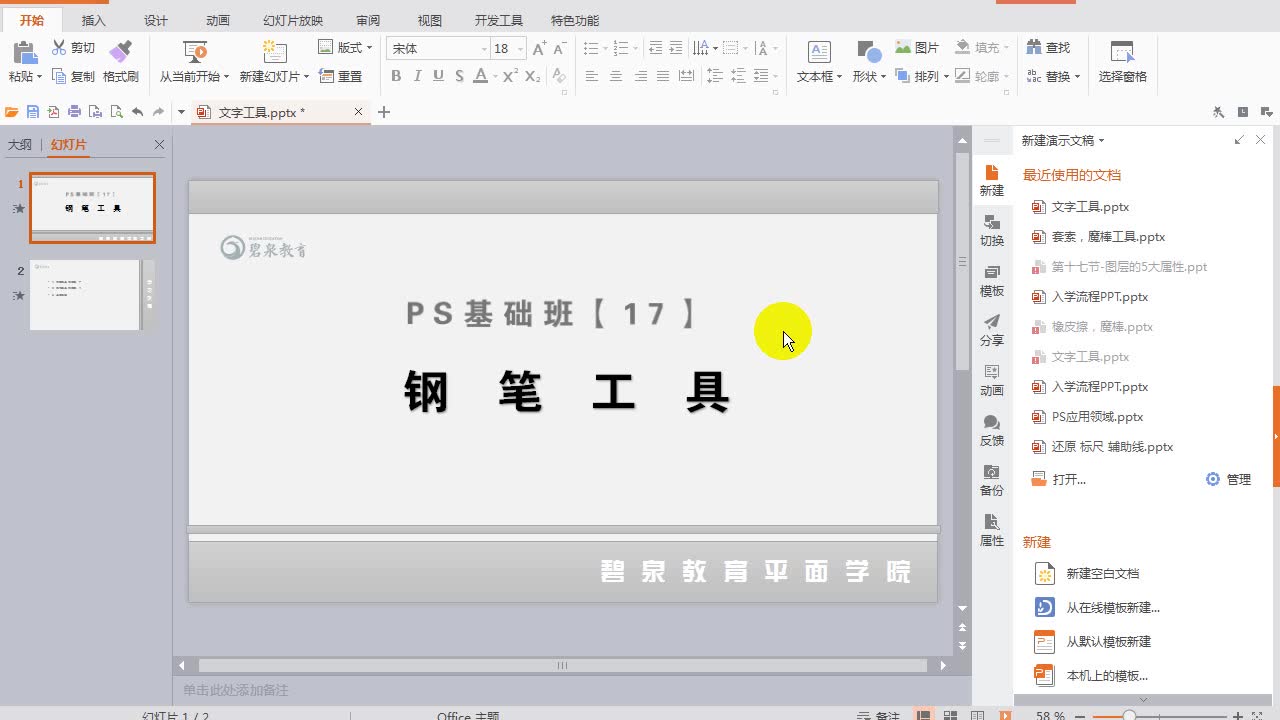
Task: Open the Feedback (反馈) sidebar panel
Action: point(992,431)
